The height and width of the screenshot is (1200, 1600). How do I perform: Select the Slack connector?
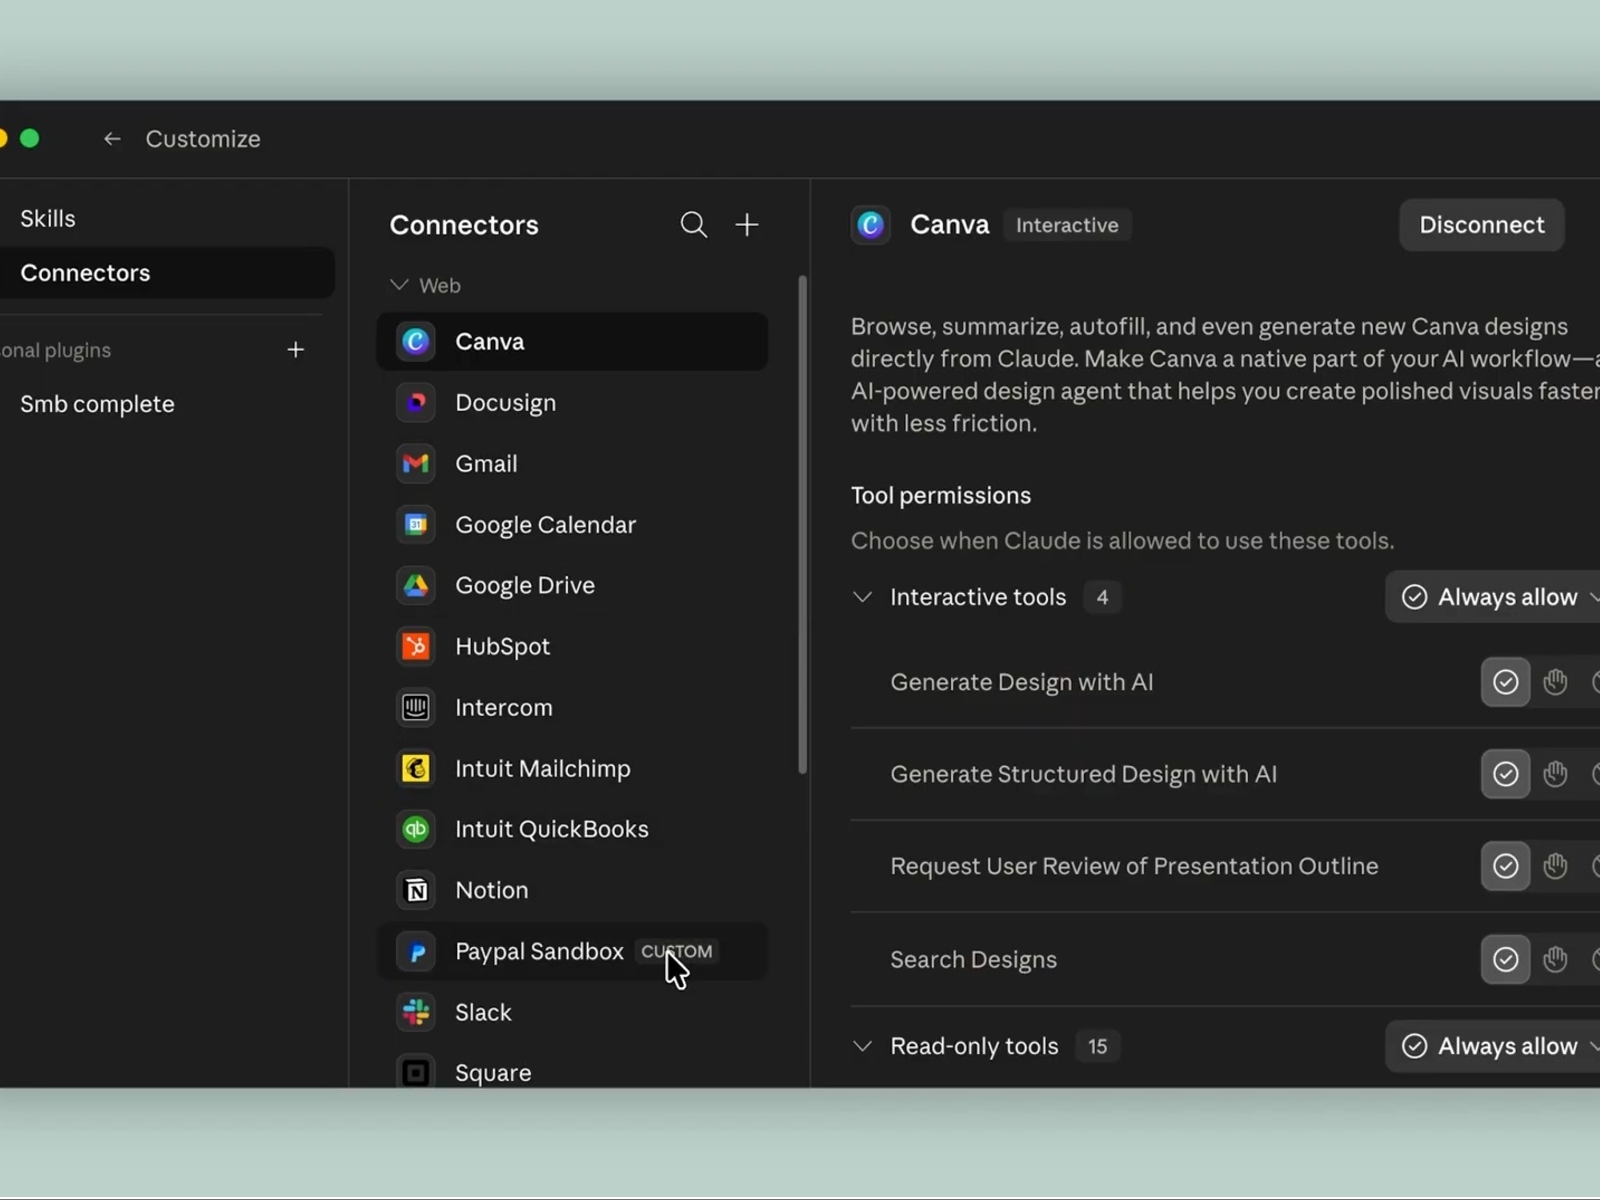[572, 1013]
